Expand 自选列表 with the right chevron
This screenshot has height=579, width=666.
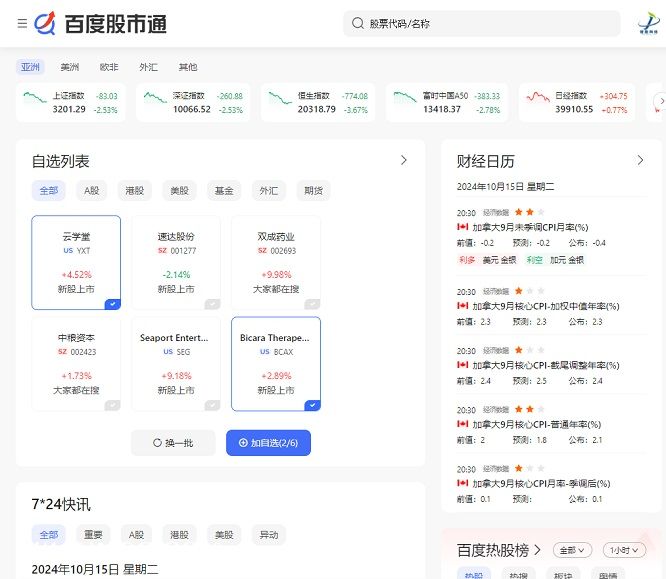point(404,161)
